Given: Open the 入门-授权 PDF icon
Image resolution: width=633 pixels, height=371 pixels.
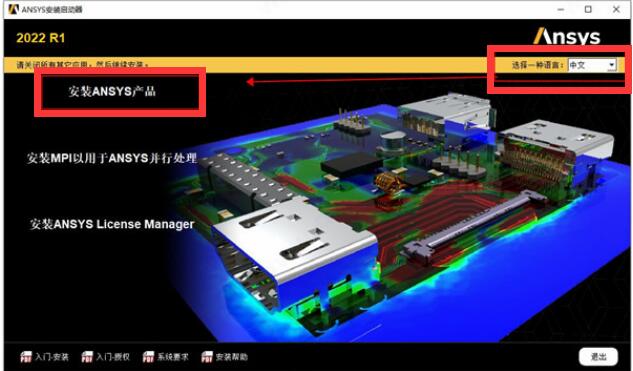Looking at the screenshot, I should pyautogui.click(x=87, y=357).
